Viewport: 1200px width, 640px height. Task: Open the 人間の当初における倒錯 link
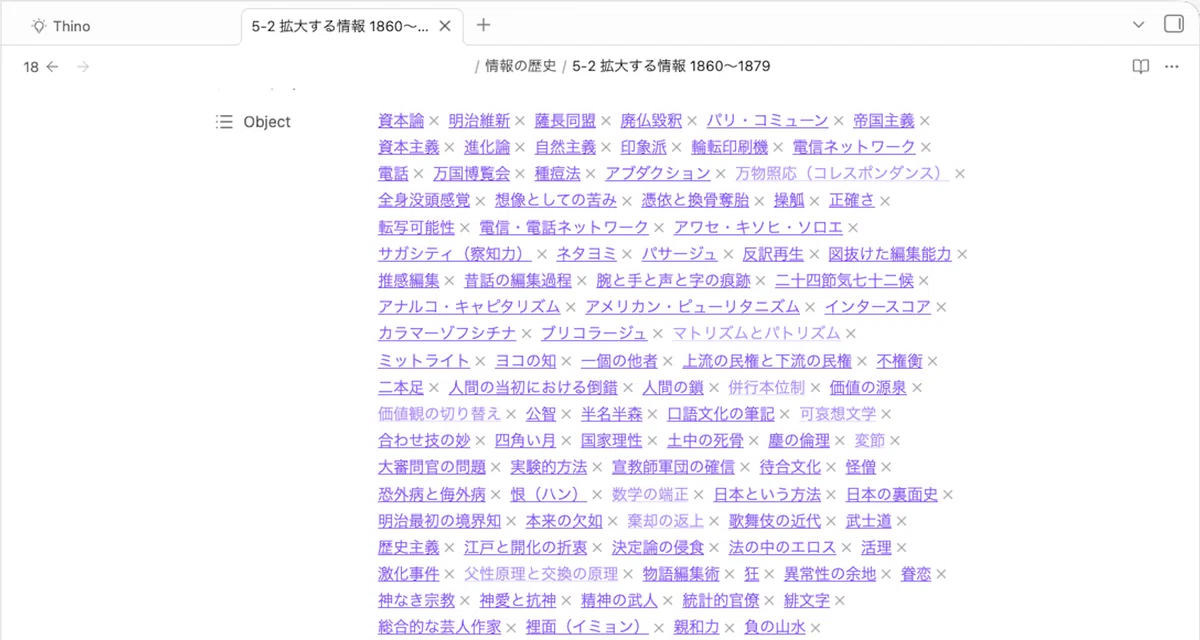point(533,387)
